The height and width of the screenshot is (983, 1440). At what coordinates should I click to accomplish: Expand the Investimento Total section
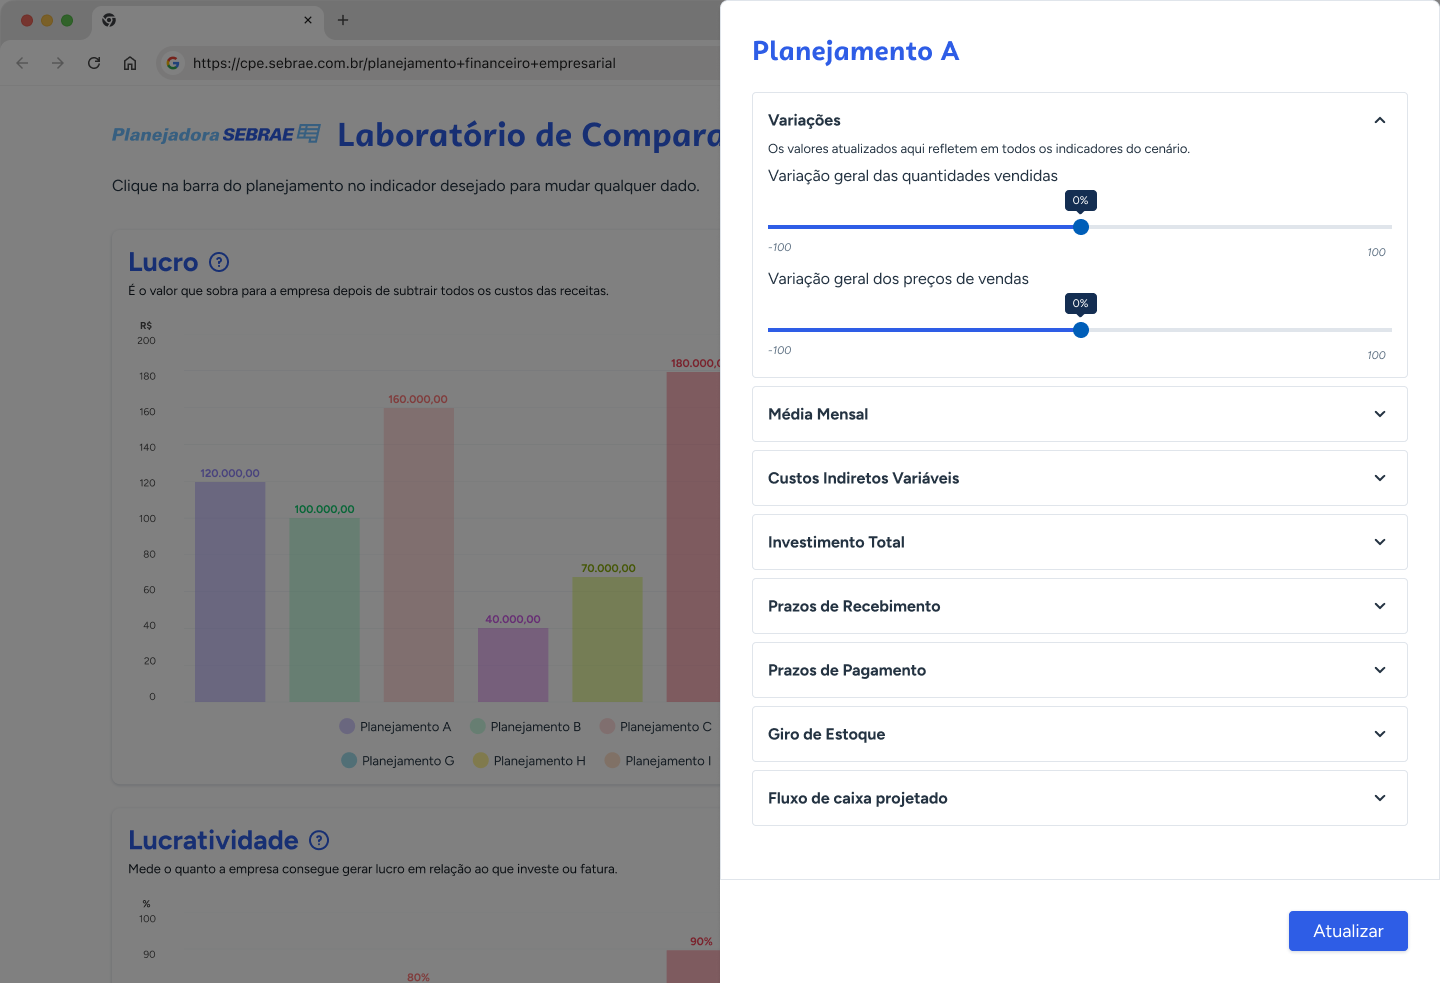(x=1080, y=542)
